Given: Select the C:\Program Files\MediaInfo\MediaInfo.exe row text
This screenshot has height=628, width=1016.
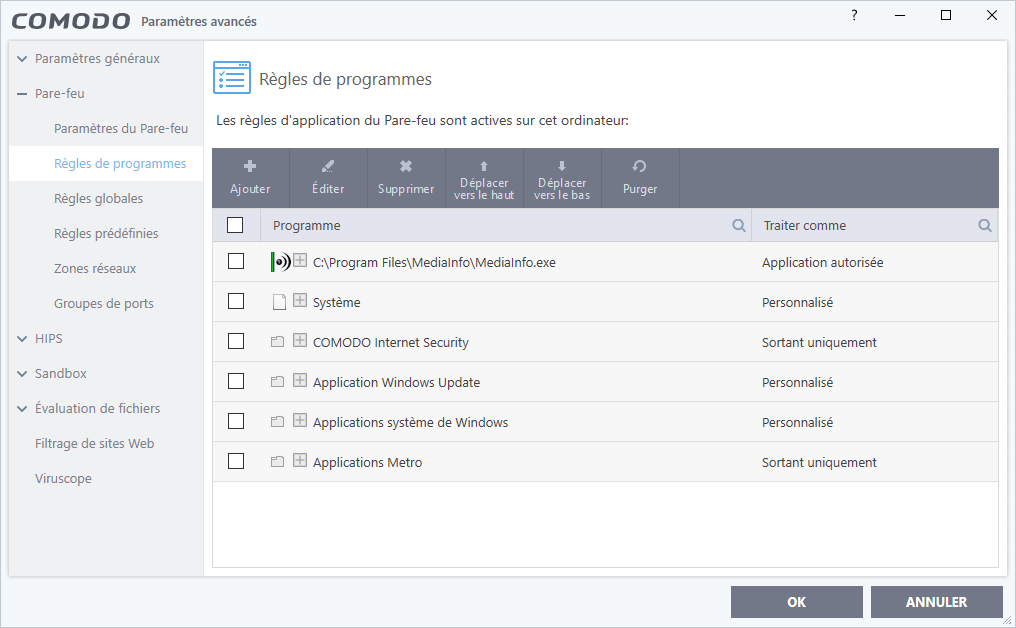Looking at the screenshot, I should tap(434, 262).
